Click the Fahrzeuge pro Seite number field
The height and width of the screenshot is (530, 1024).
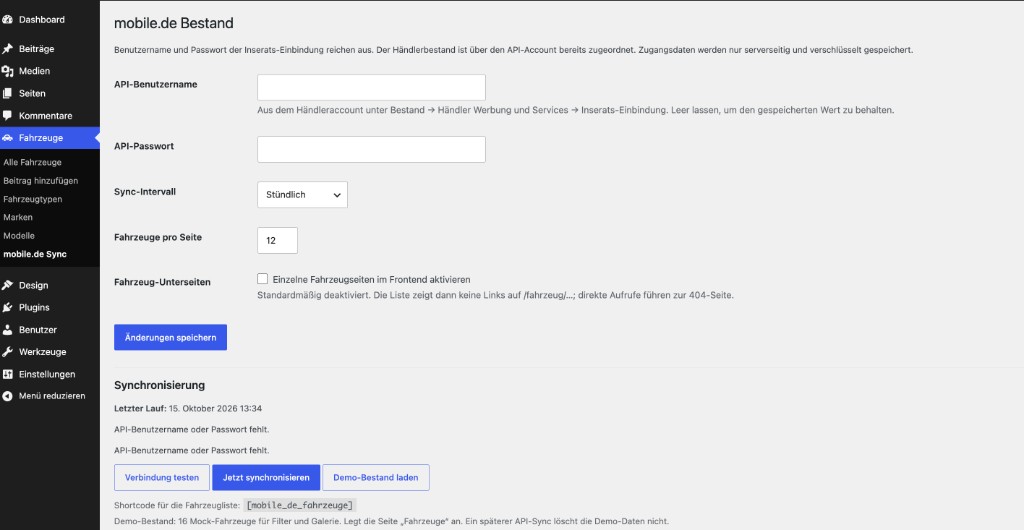coord(278,240)
